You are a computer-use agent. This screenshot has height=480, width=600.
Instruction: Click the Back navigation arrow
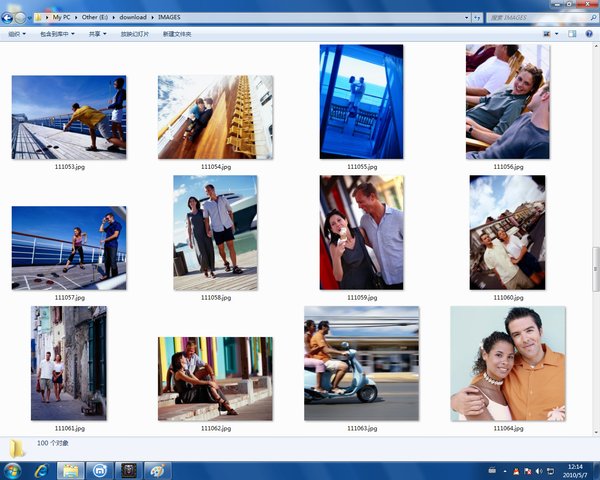pyautogui.click(x=8, y=17)
